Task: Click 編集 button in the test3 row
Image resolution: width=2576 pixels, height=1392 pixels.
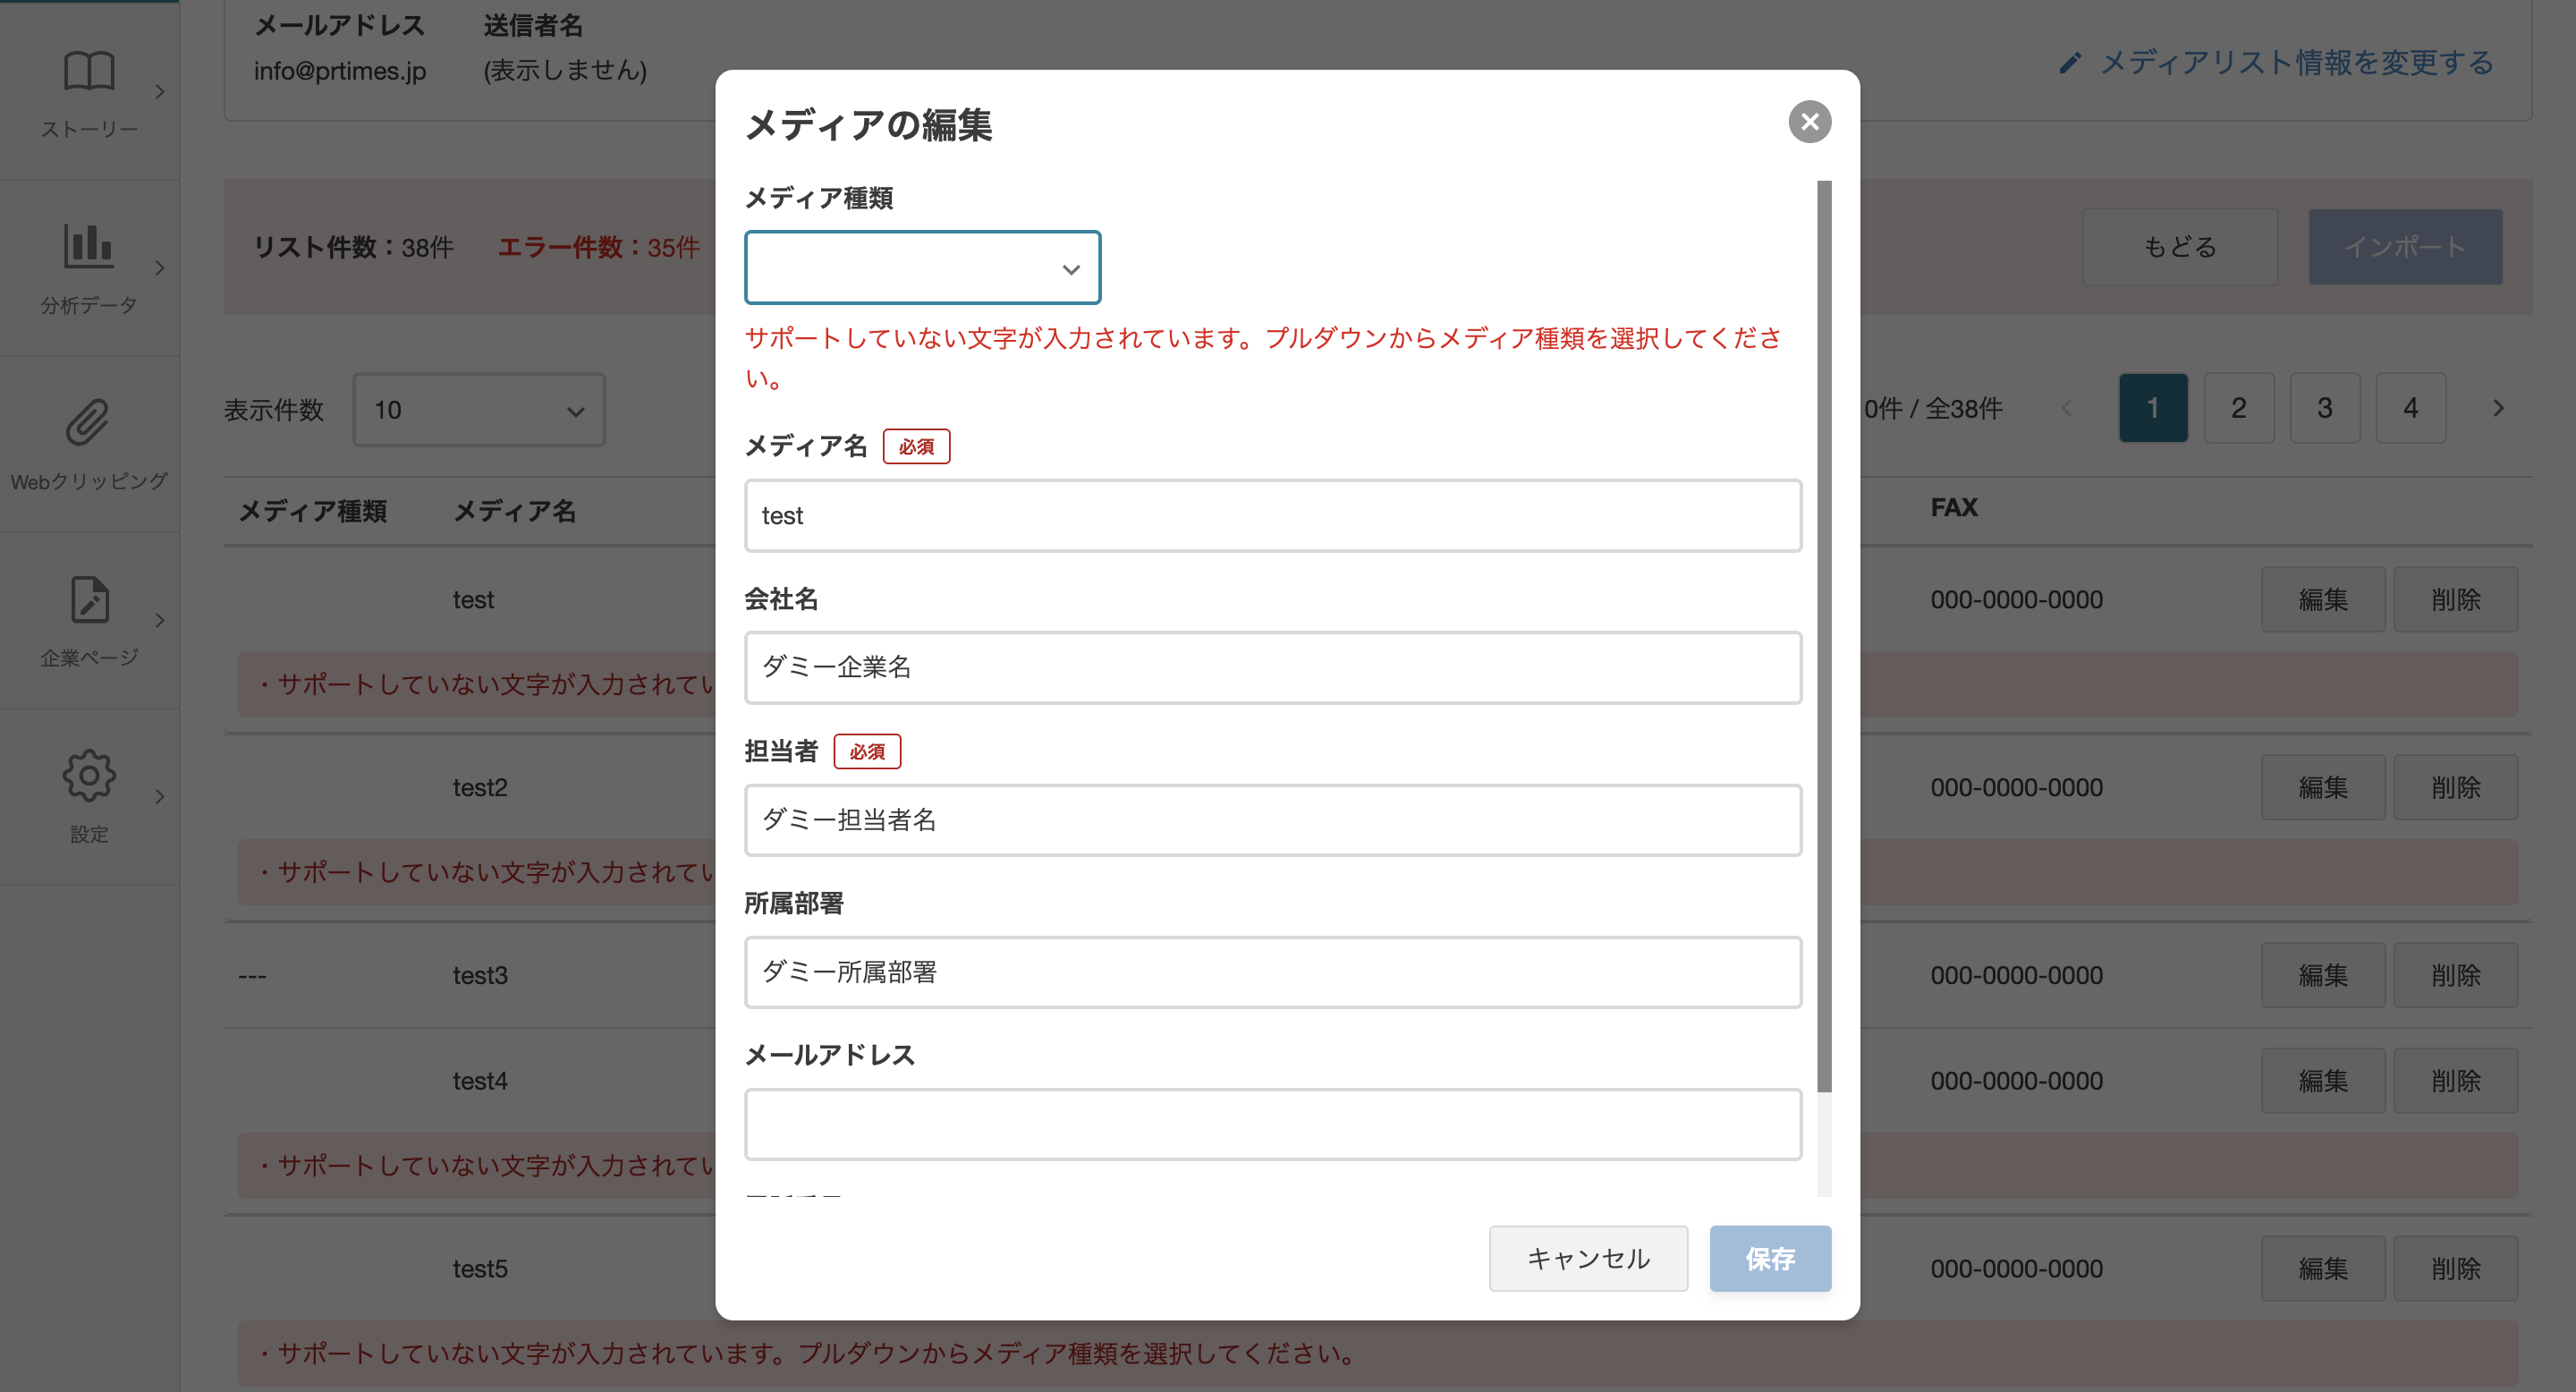Action: tap(2323, 976)
